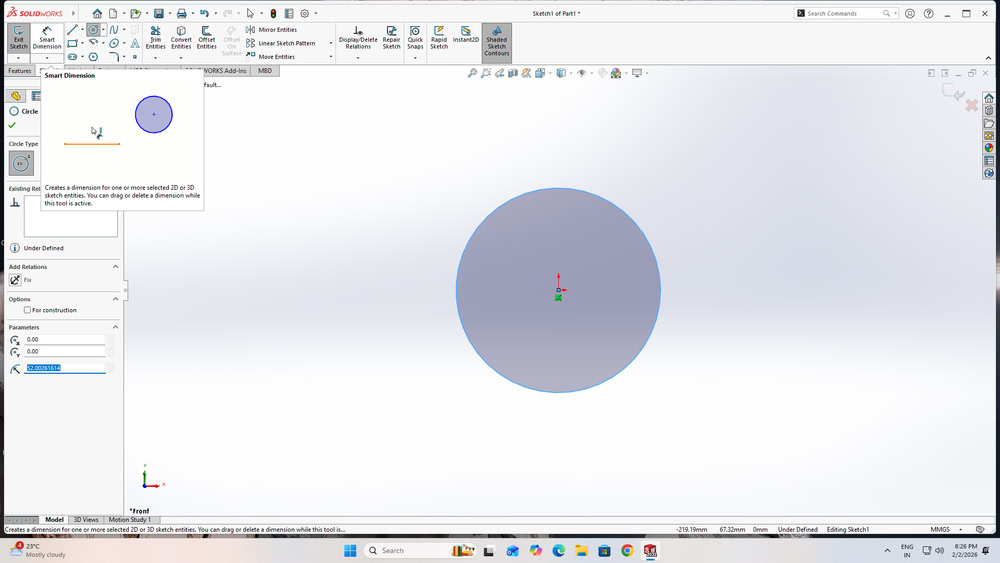Open the 3D Views tab
This screenshot has height=563, width=1000.
tap(86, 520)
